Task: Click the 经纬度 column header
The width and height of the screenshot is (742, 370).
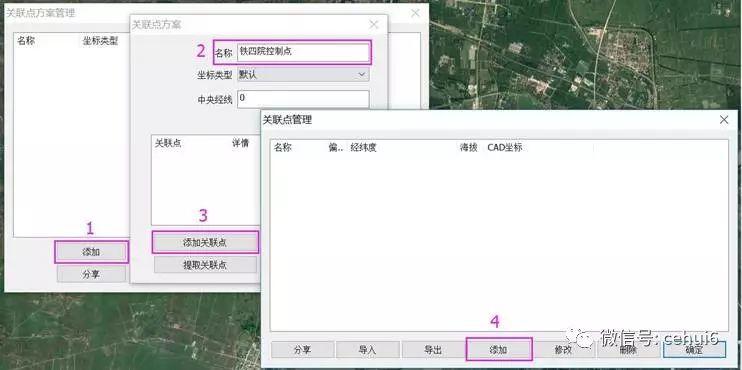Action: tap(363, 148)
